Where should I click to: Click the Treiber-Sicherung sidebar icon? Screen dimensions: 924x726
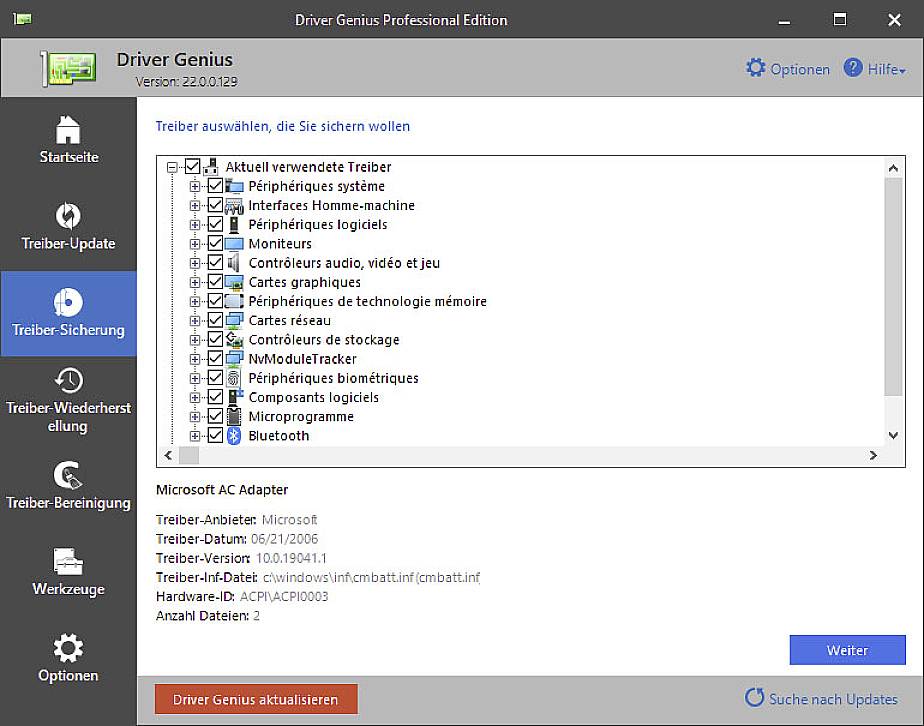click(68, 314)
